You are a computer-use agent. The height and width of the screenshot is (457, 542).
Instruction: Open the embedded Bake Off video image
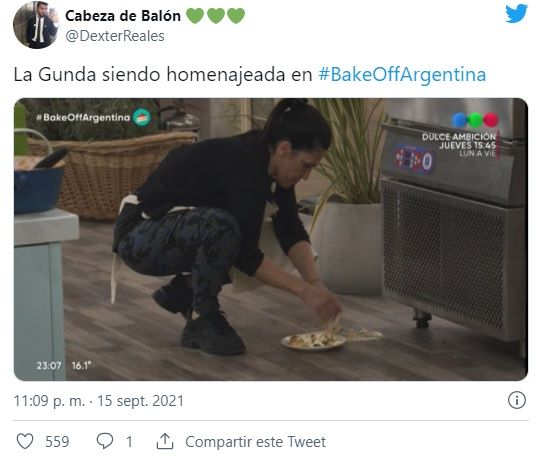click(x=271, y=239)
